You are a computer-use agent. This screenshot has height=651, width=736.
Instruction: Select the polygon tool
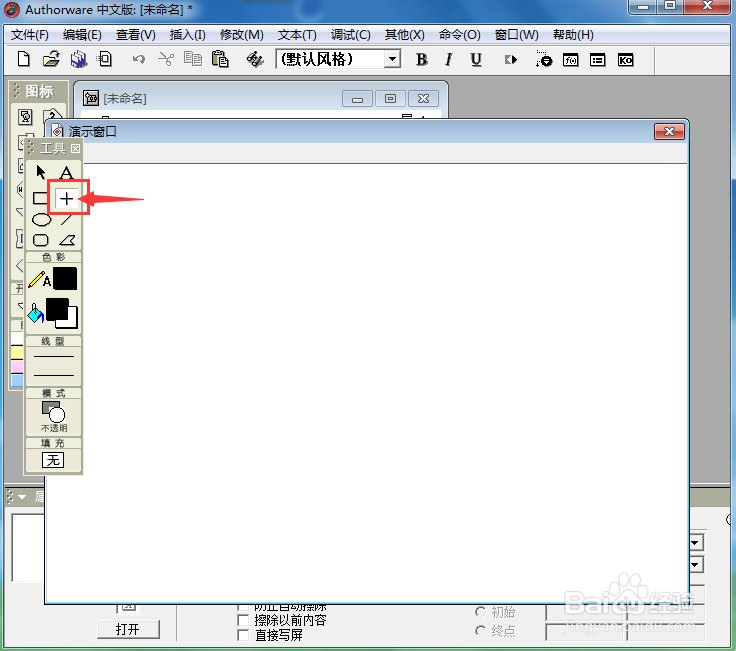point(67,240)
